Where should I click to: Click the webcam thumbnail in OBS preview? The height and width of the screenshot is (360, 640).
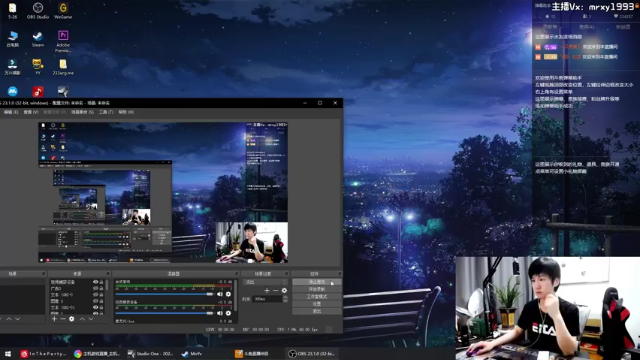pos(251,242)
